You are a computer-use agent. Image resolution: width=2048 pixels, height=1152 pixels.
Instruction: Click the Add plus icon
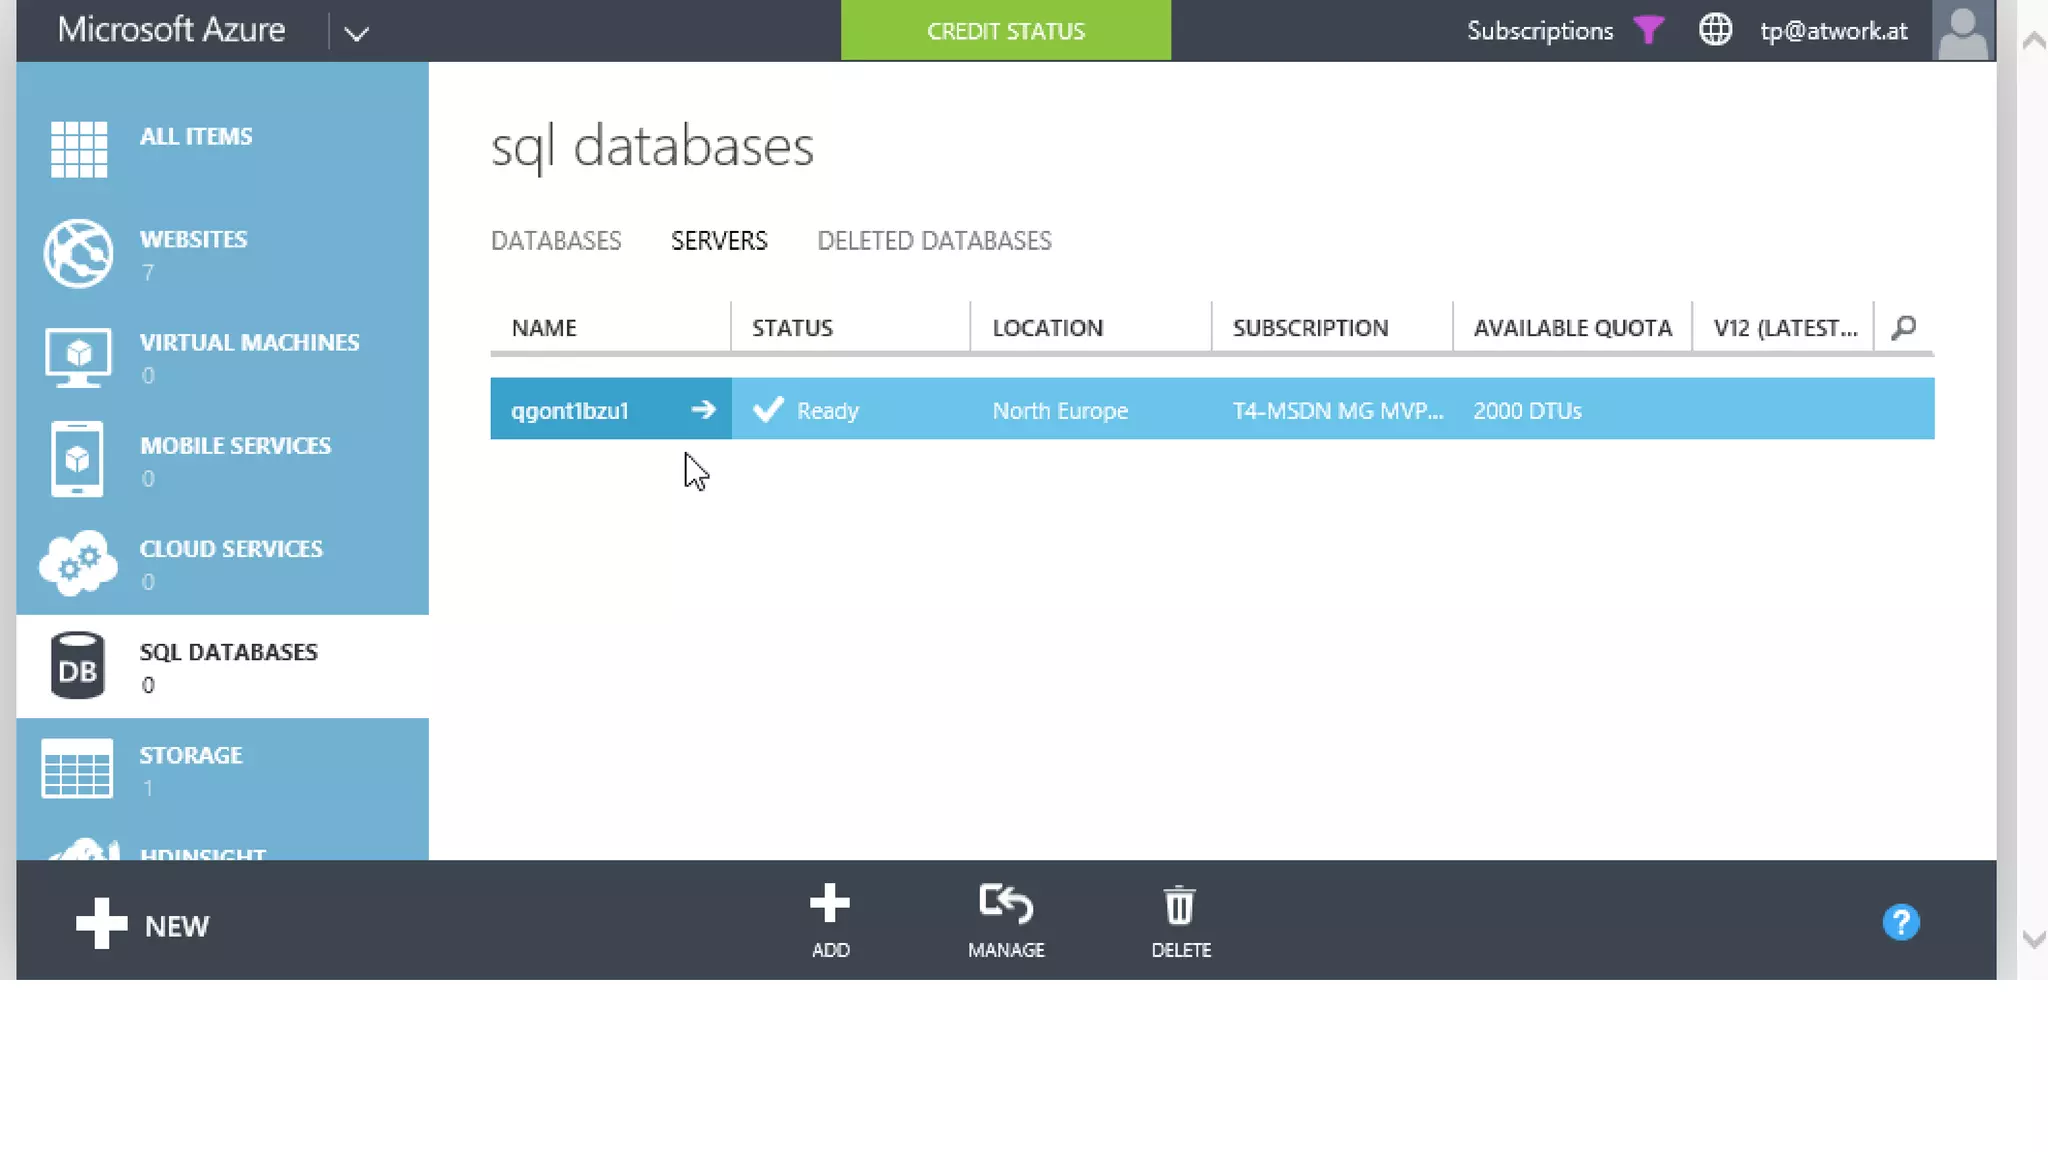coord(830,904)
